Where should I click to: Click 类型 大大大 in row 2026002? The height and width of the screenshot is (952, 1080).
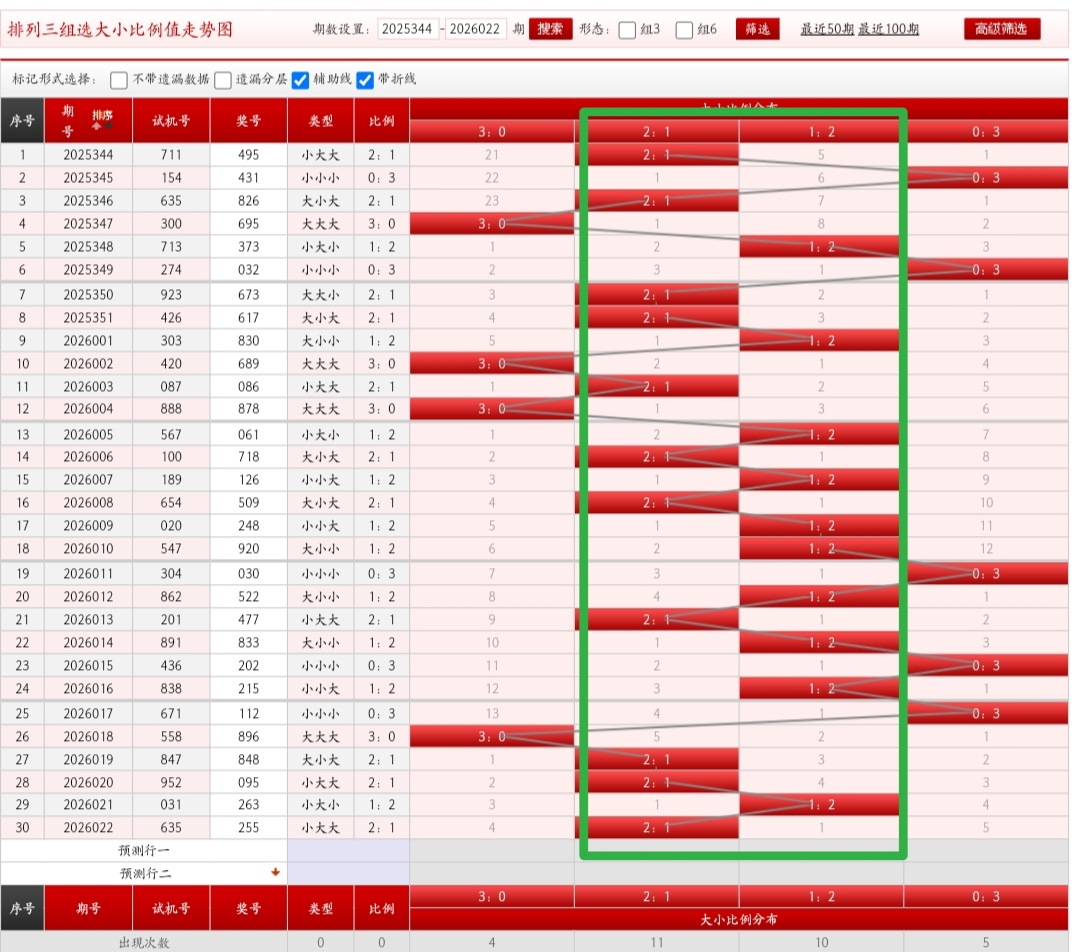(x=321, y=364)
